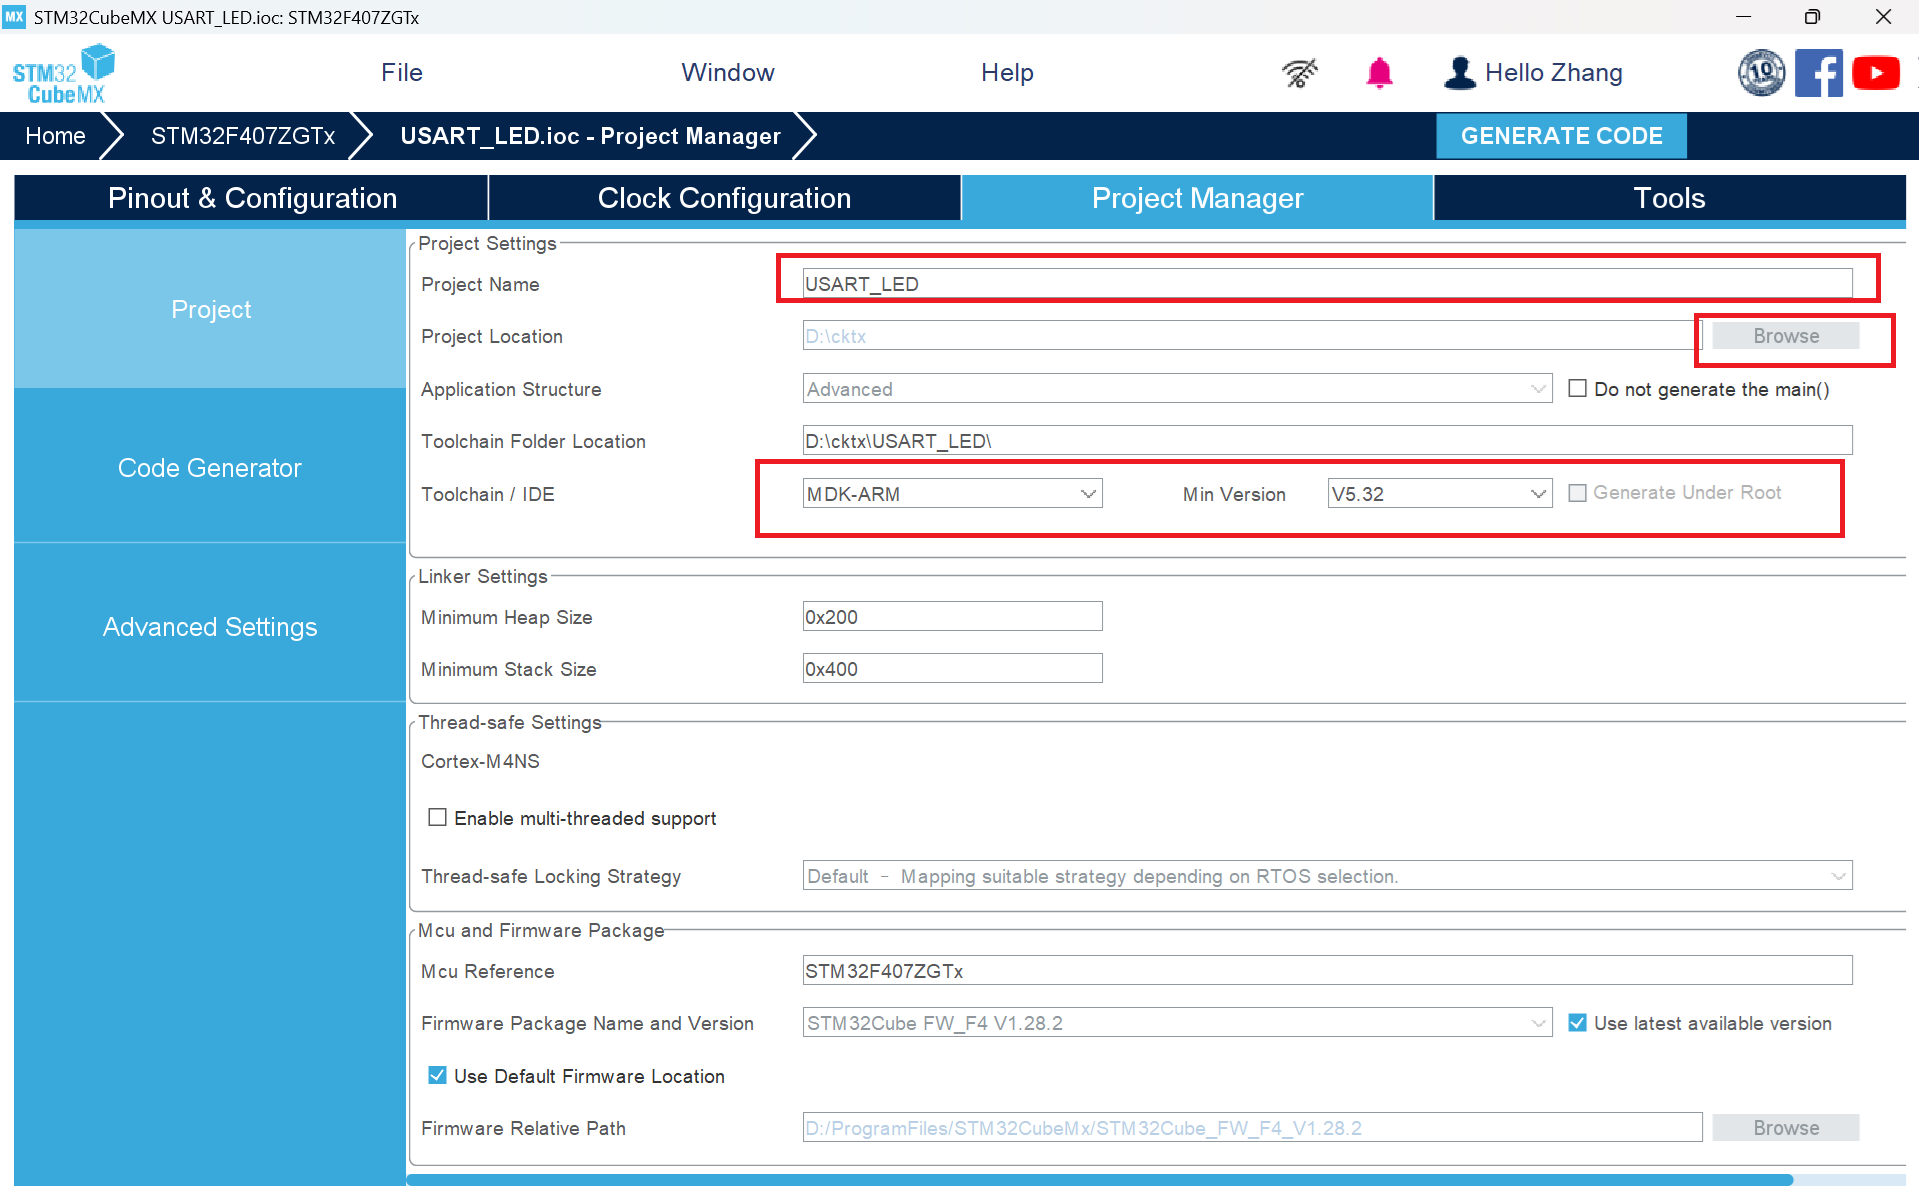Image resolution: width=1919 pixels, height=1199 pixels.
Task: Click the 'Thread-safe Settings' group title
Action: point(510,722)
